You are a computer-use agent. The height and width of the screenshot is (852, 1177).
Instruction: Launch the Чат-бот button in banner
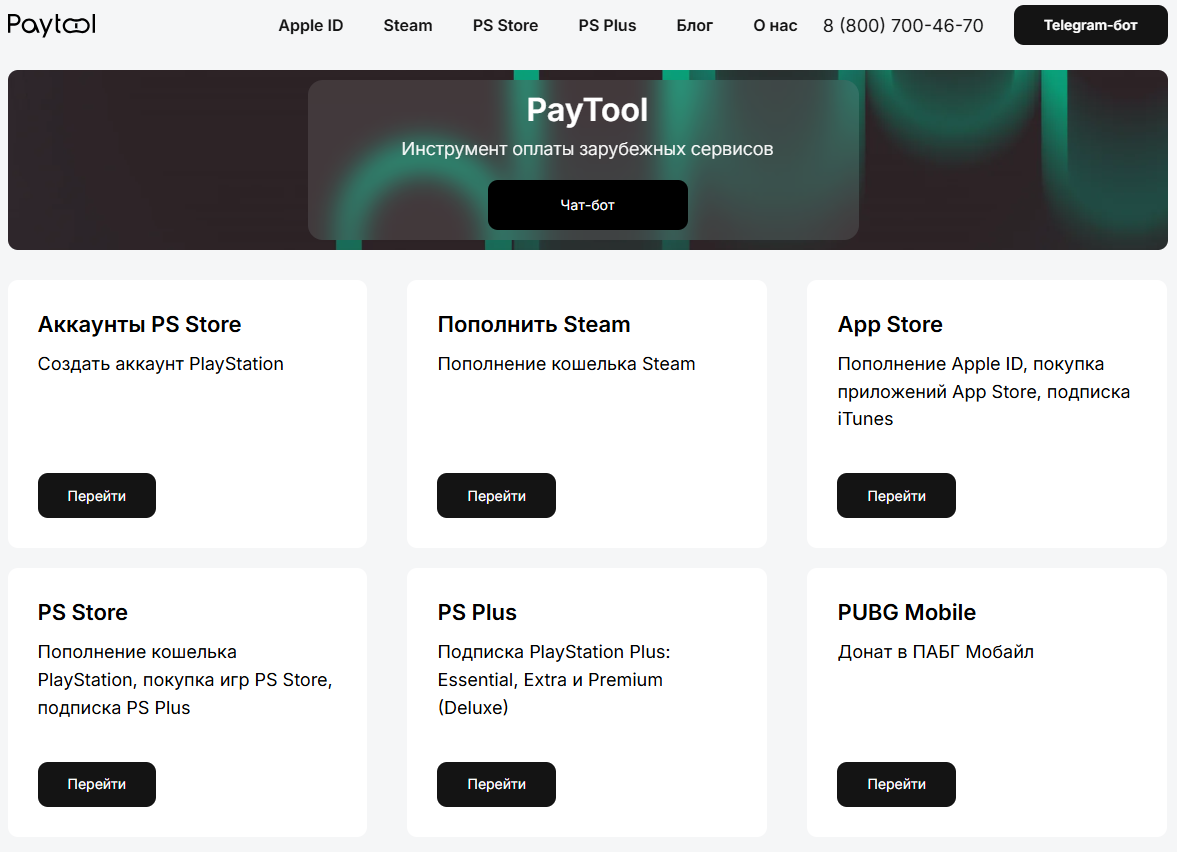point(587,205)
